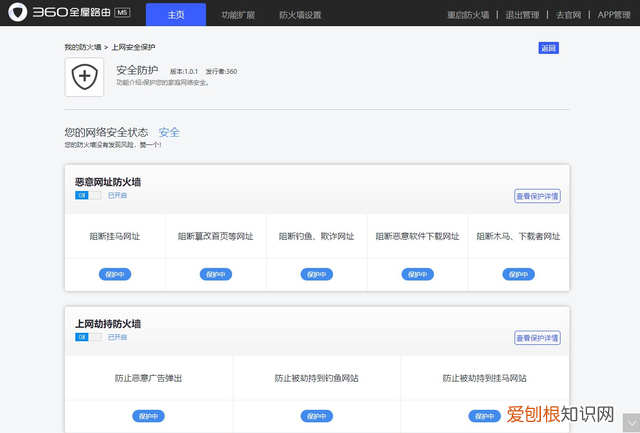The image size is (640, 433).
Task: Click the M5 model badge
Action: point(122,13)
